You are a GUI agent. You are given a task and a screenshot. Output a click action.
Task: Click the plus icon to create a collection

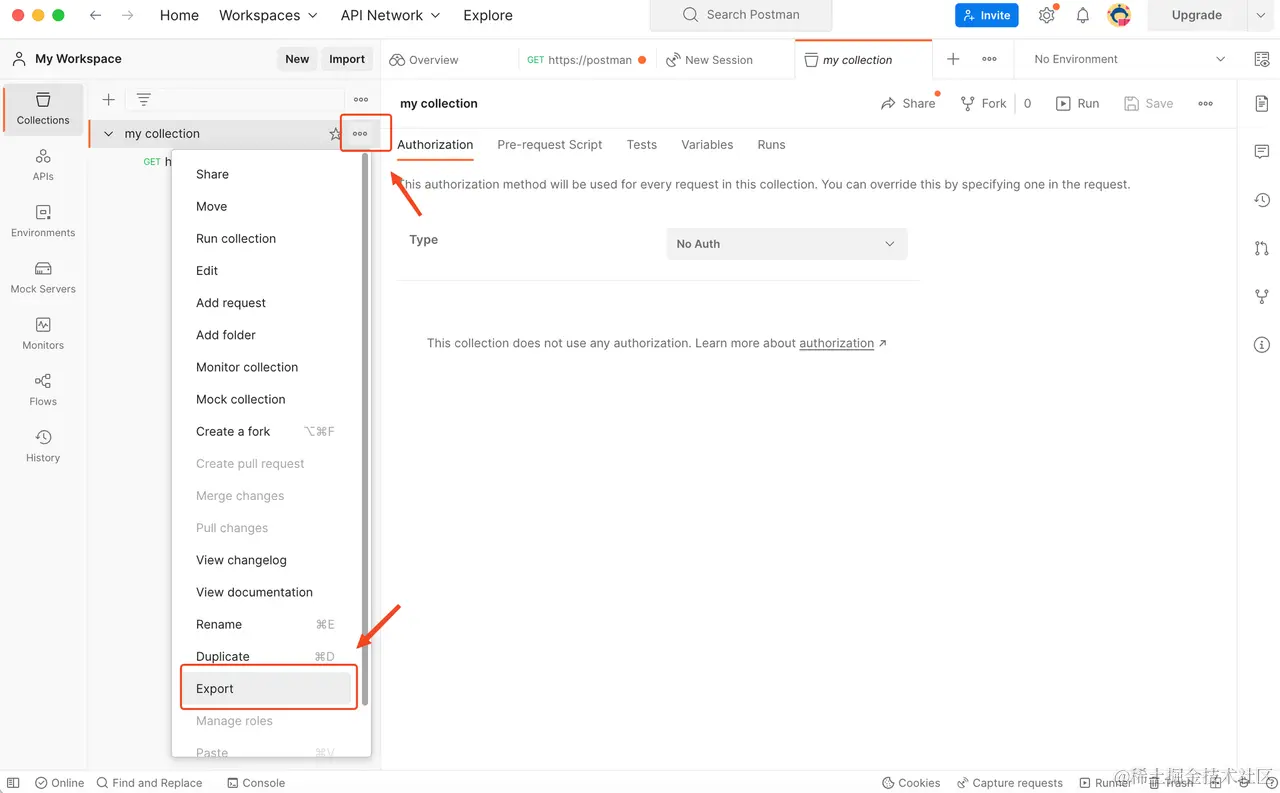coord(109,99)
